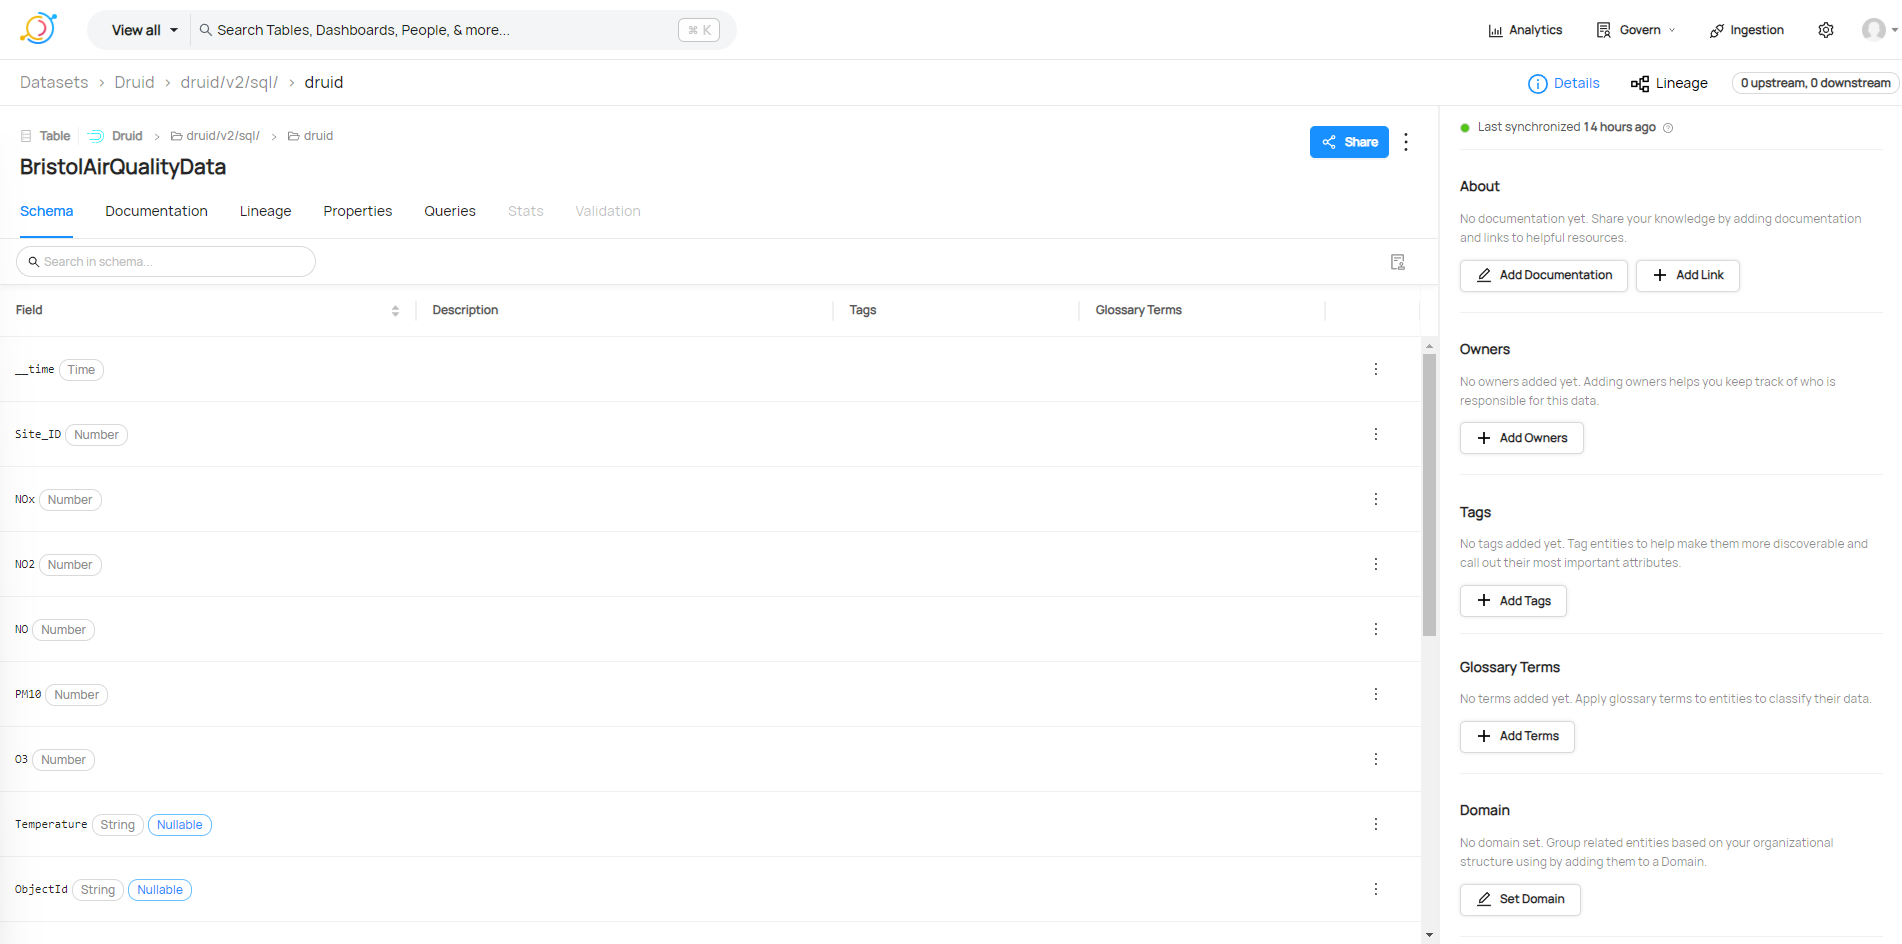Image resolution: width=1902 pixels, height=944 pixels.
Task: Open Analytics from top navigation
Action: (x=1525, y=30)
